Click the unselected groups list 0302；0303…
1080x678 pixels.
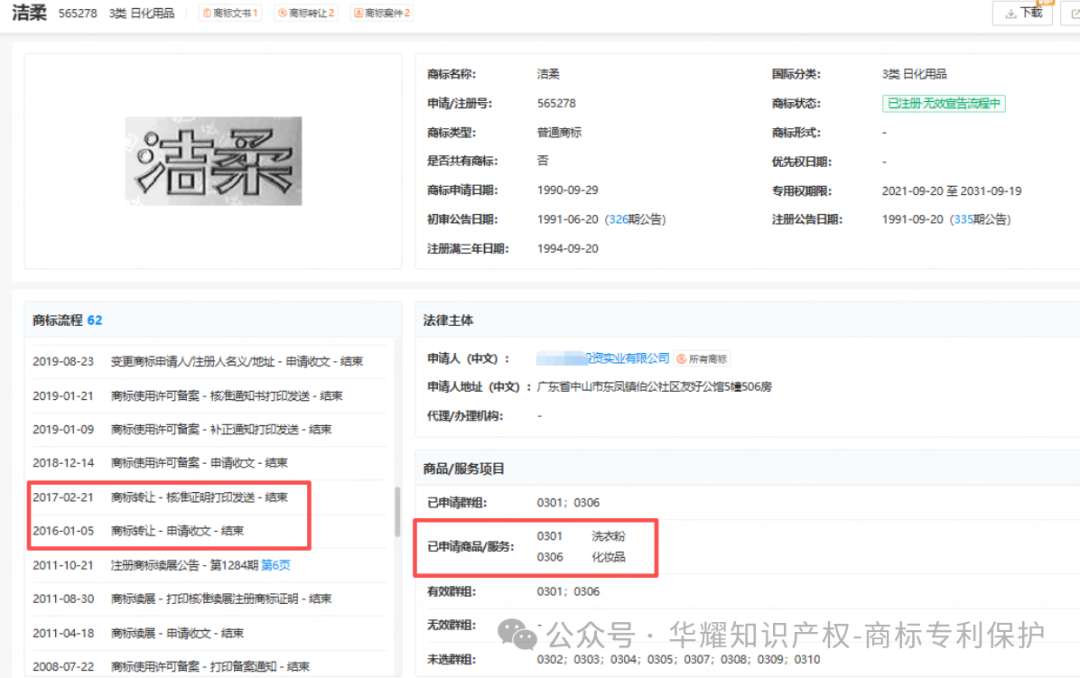pyautogui.click(x=678, y=659)
